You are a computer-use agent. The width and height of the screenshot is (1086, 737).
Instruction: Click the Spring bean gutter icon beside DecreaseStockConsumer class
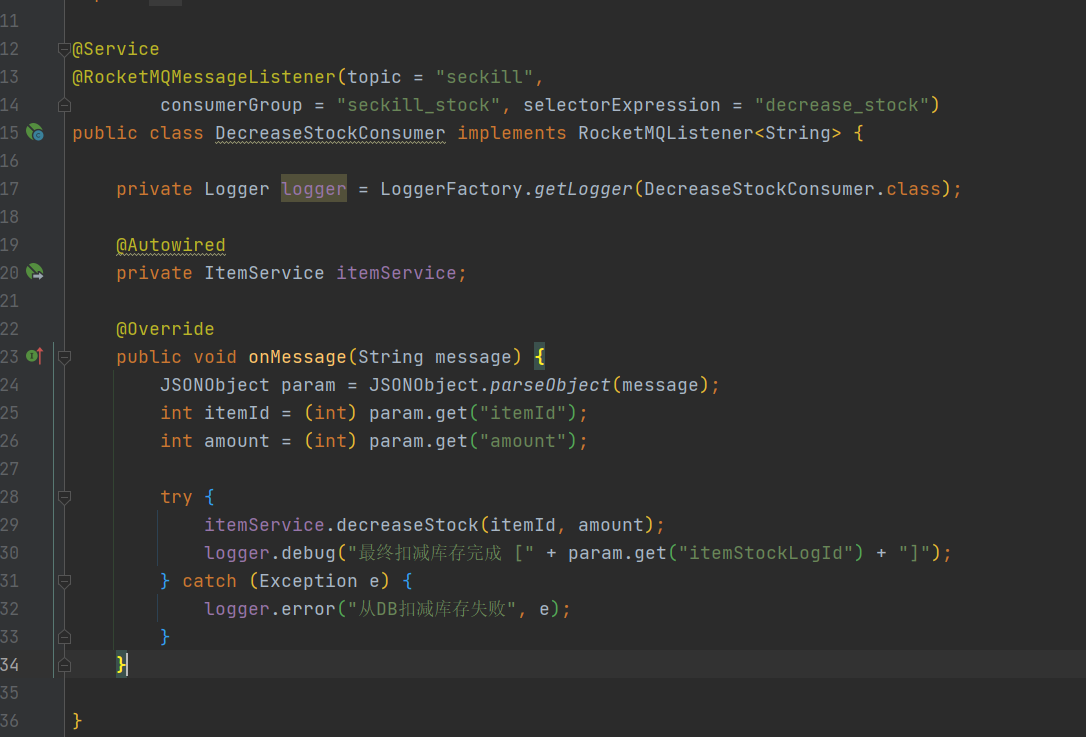35,132
